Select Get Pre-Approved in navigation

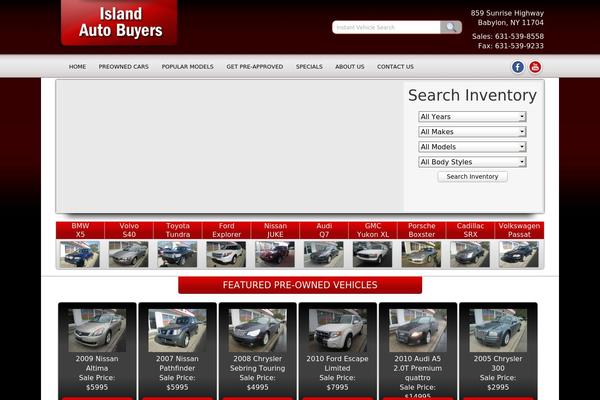click(x=255, y=67)
